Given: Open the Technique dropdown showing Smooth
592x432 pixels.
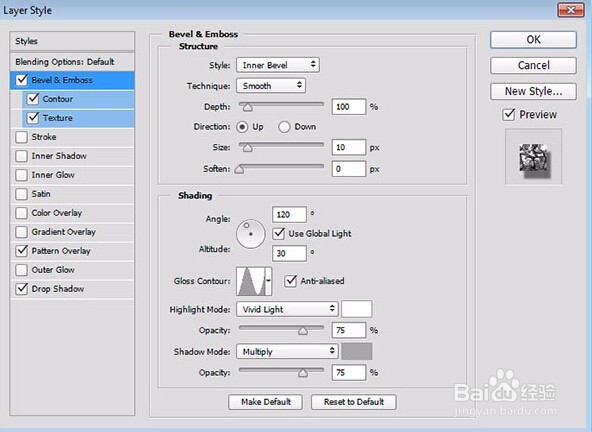Looking at the screenshot, I should pos(271,86).
